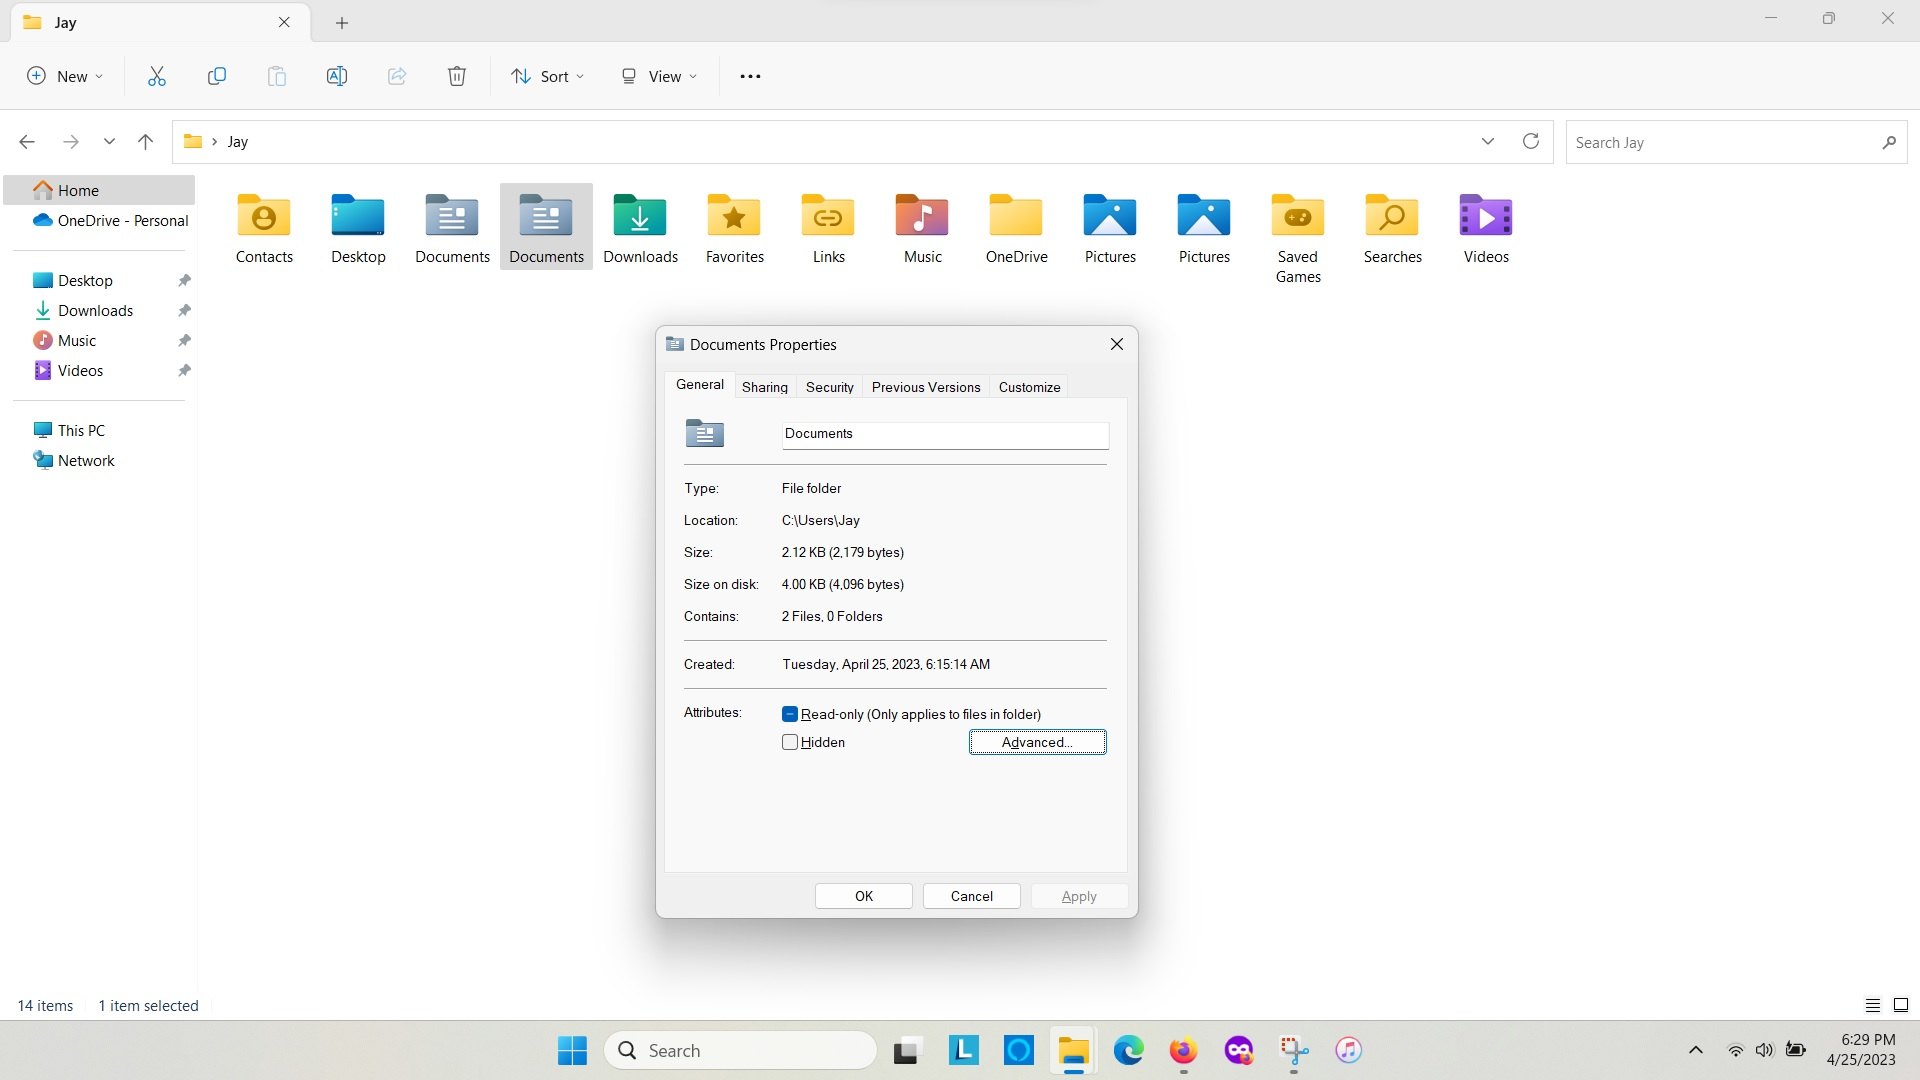
Task: Click the Search Jay box
Action: (x=1736, y=142)
